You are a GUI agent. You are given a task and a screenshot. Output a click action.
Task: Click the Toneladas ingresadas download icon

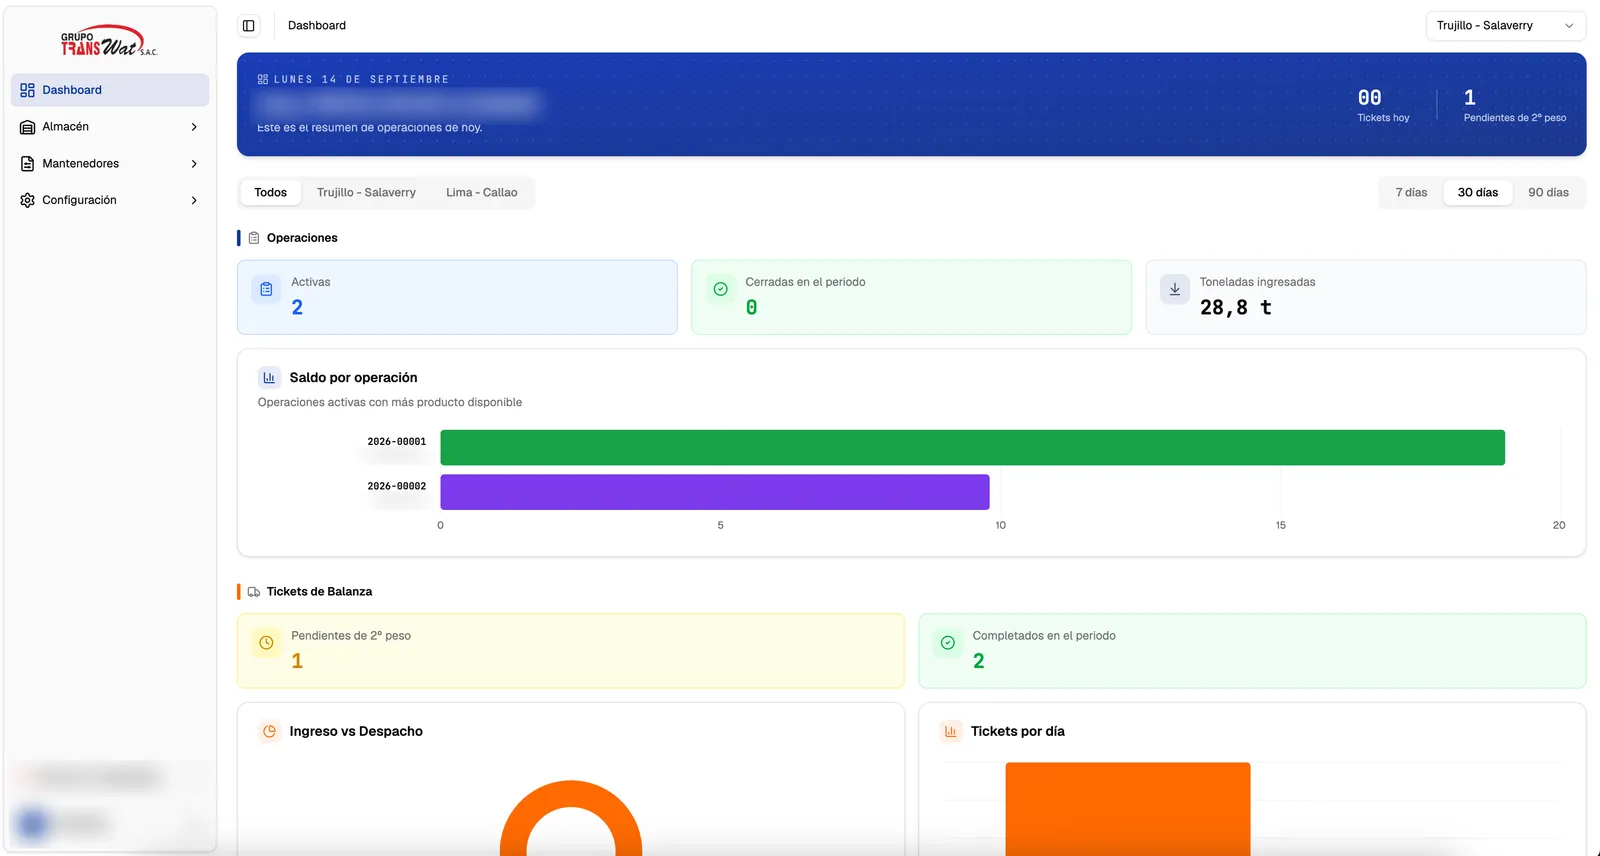click(x=1175, y=289)
